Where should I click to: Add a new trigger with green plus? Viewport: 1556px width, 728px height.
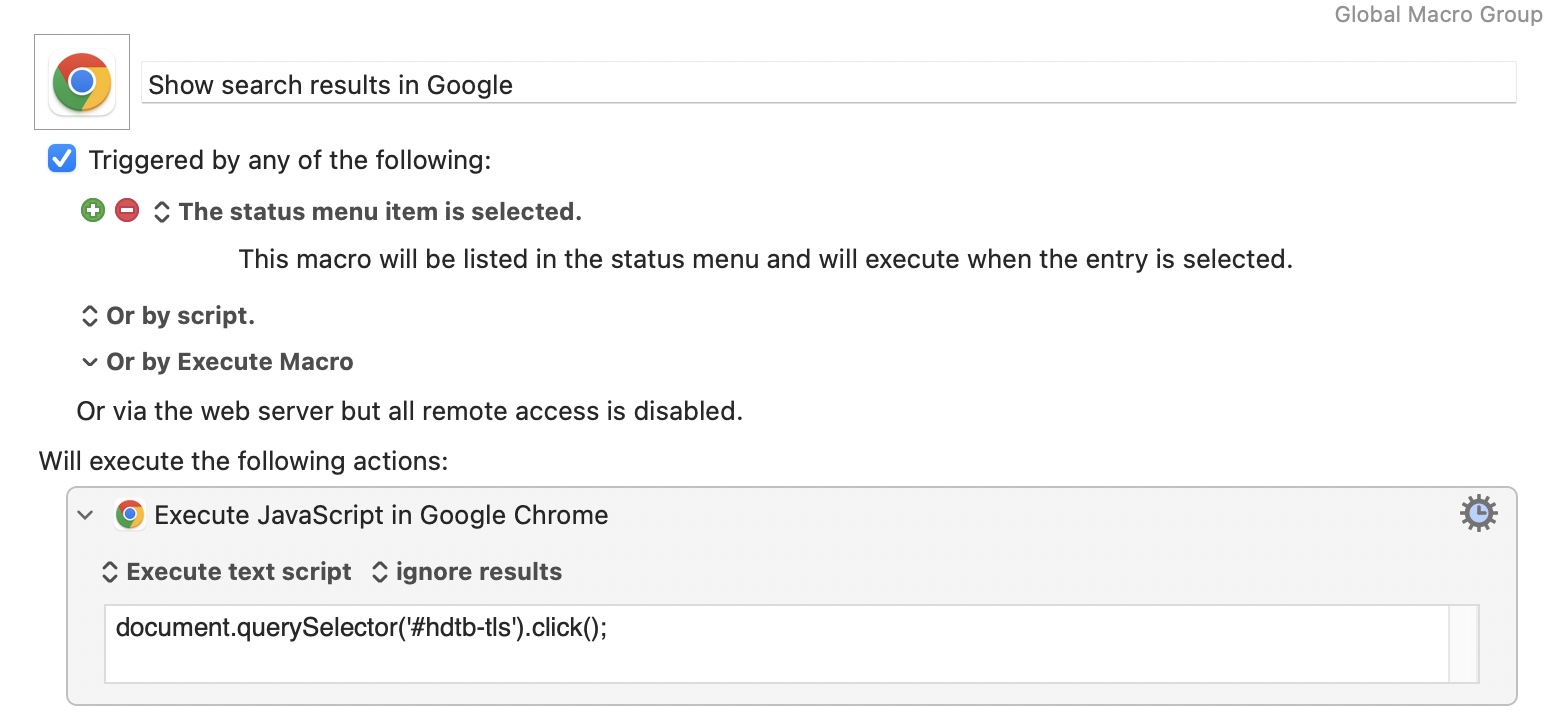tap(93, 211)
